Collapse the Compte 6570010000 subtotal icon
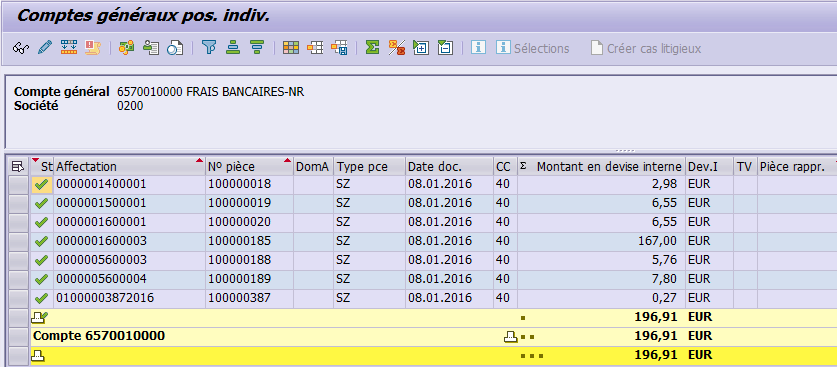The width and height of the screenshot is (837, 367). pyautogui.click(x=511, y=337)
